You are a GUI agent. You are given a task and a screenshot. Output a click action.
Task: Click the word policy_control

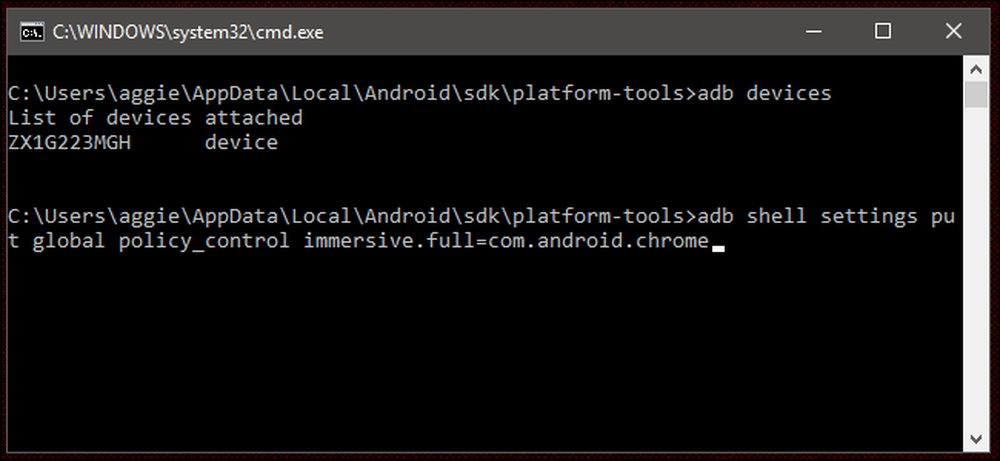pyautogui.click(x=204, y=242)
